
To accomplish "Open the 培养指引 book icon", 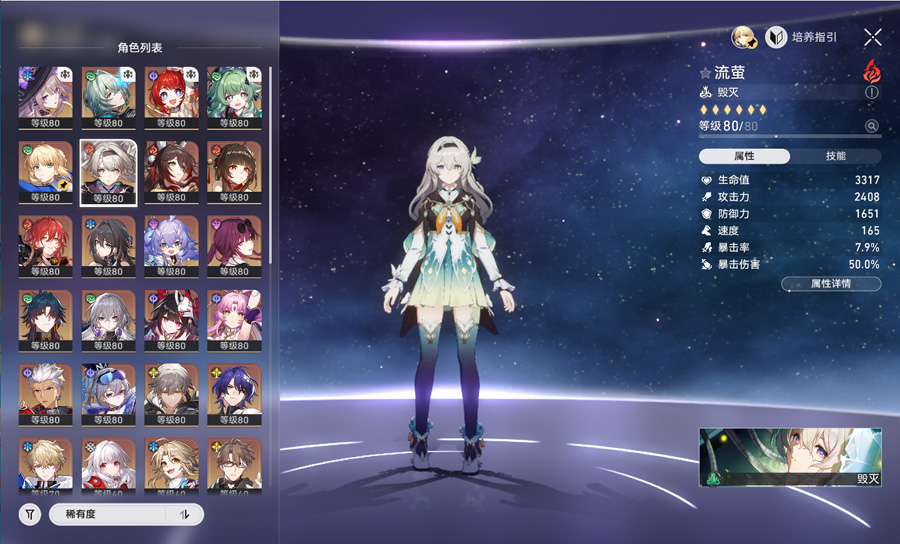I will pyautogui.click(x=776, y=37).
